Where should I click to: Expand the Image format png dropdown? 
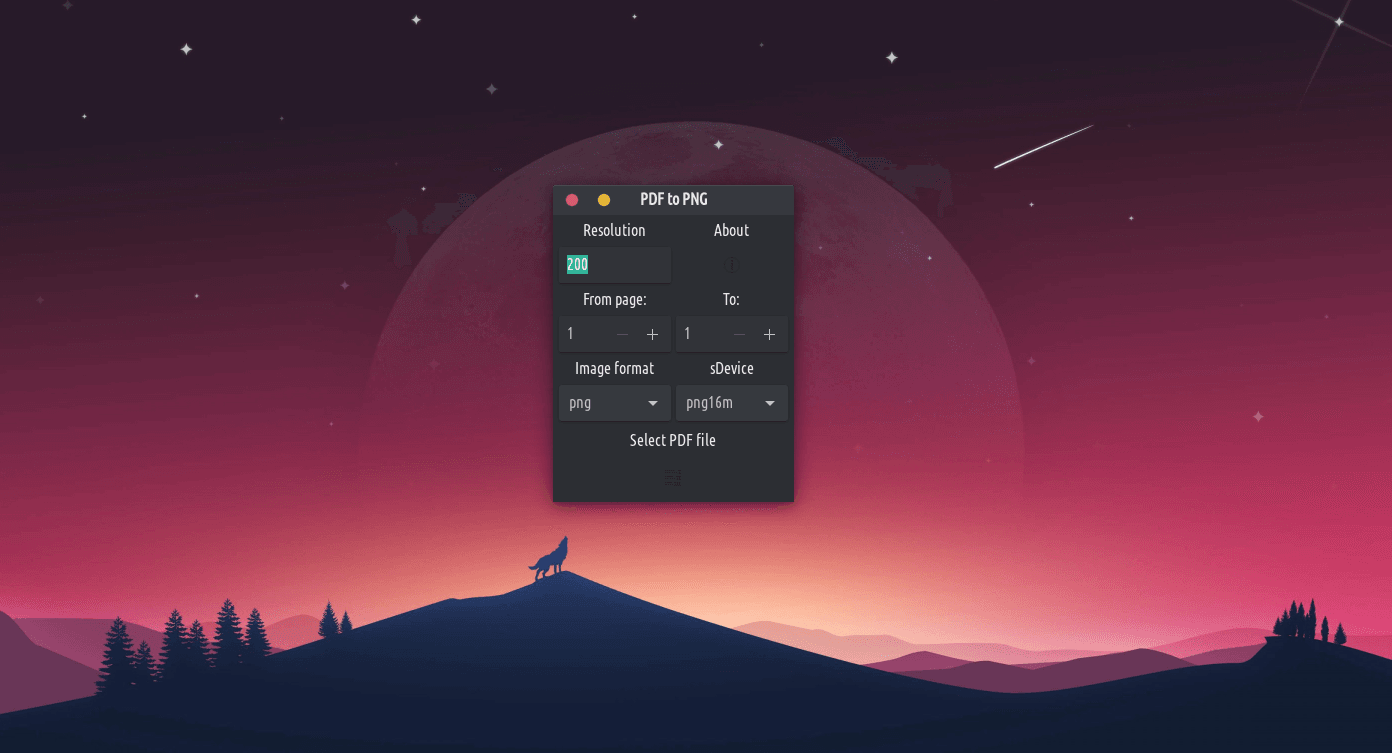coord(614,403)
